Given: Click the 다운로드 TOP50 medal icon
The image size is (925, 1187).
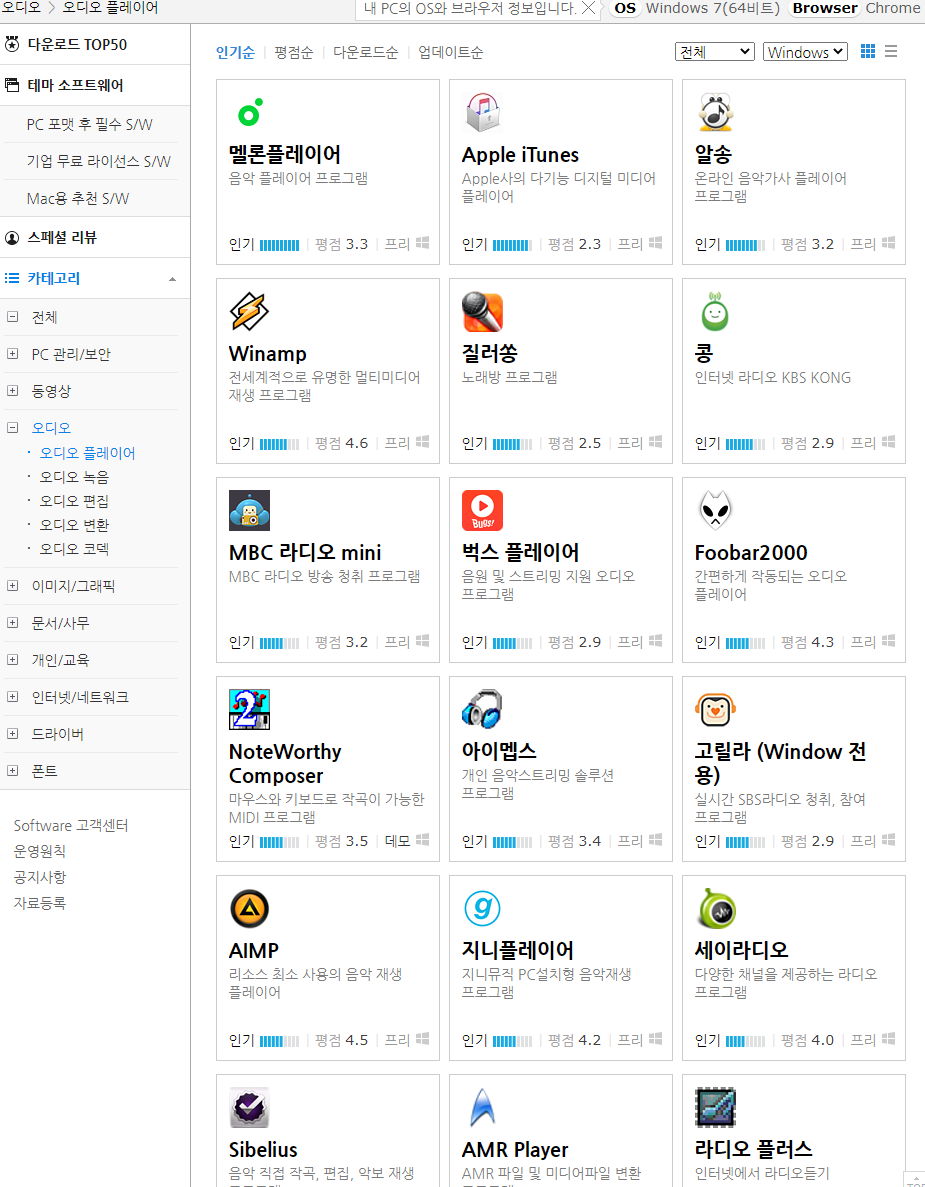Looking at the screenshot, I should pyautogui.click(x=11, y=44).
